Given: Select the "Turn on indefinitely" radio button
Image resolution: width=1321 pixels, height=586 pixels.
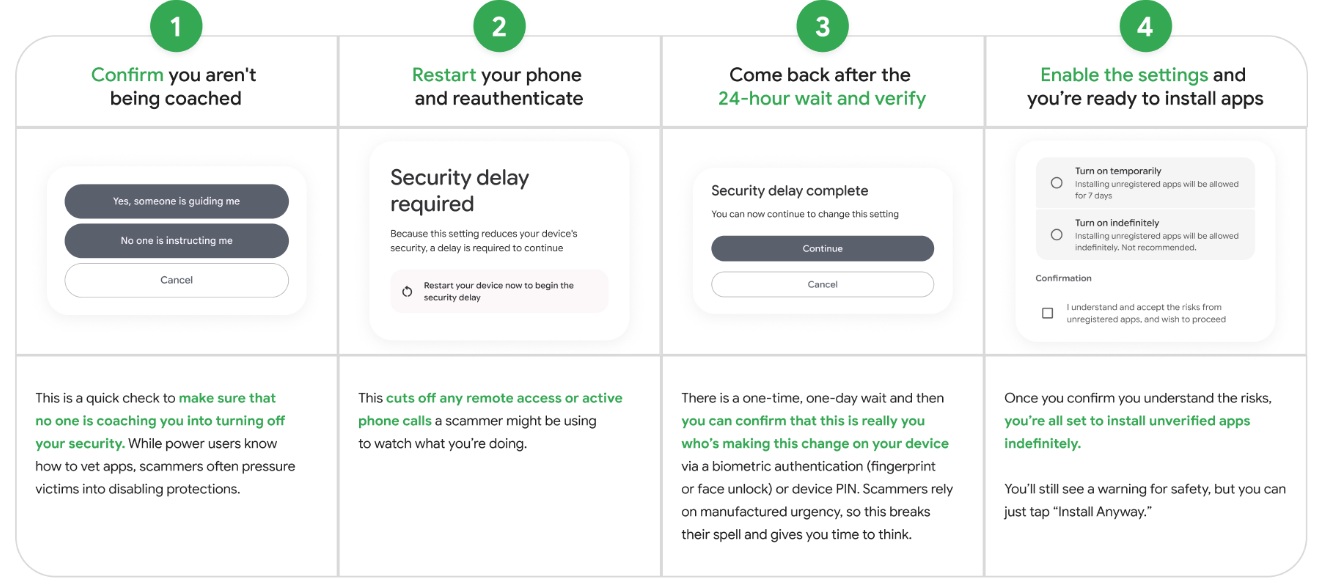Looking at the screenshot, I should [1057, 234].
